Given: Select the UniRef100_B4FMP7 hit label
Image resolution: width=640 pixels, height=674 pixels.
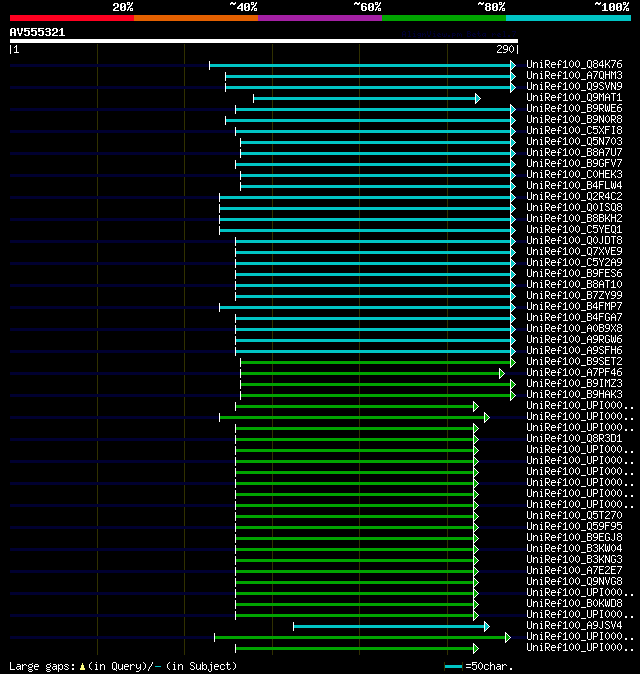Looking at the screenshot, I should point(574,306).
